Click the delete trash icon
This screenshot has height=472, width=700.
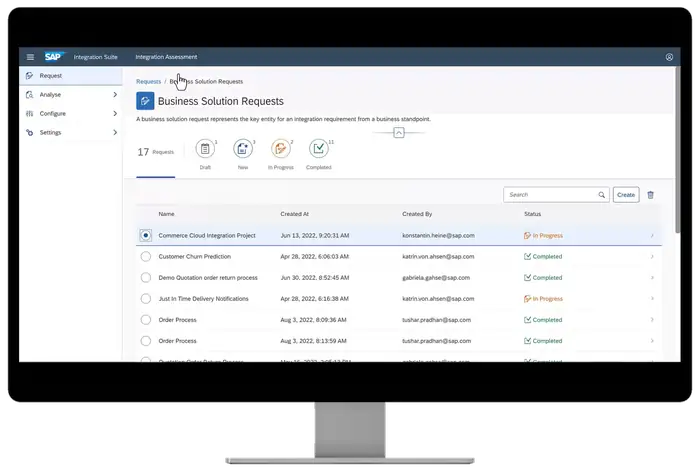650,195
